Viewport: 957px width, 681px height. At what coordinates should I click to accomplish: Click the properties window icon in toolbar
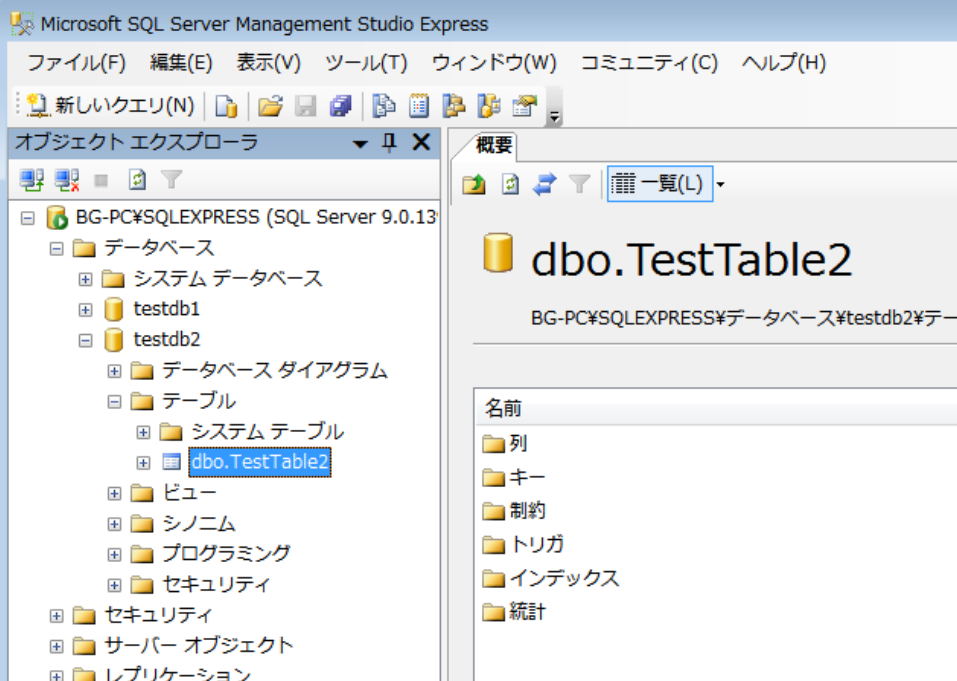(524, 106)
